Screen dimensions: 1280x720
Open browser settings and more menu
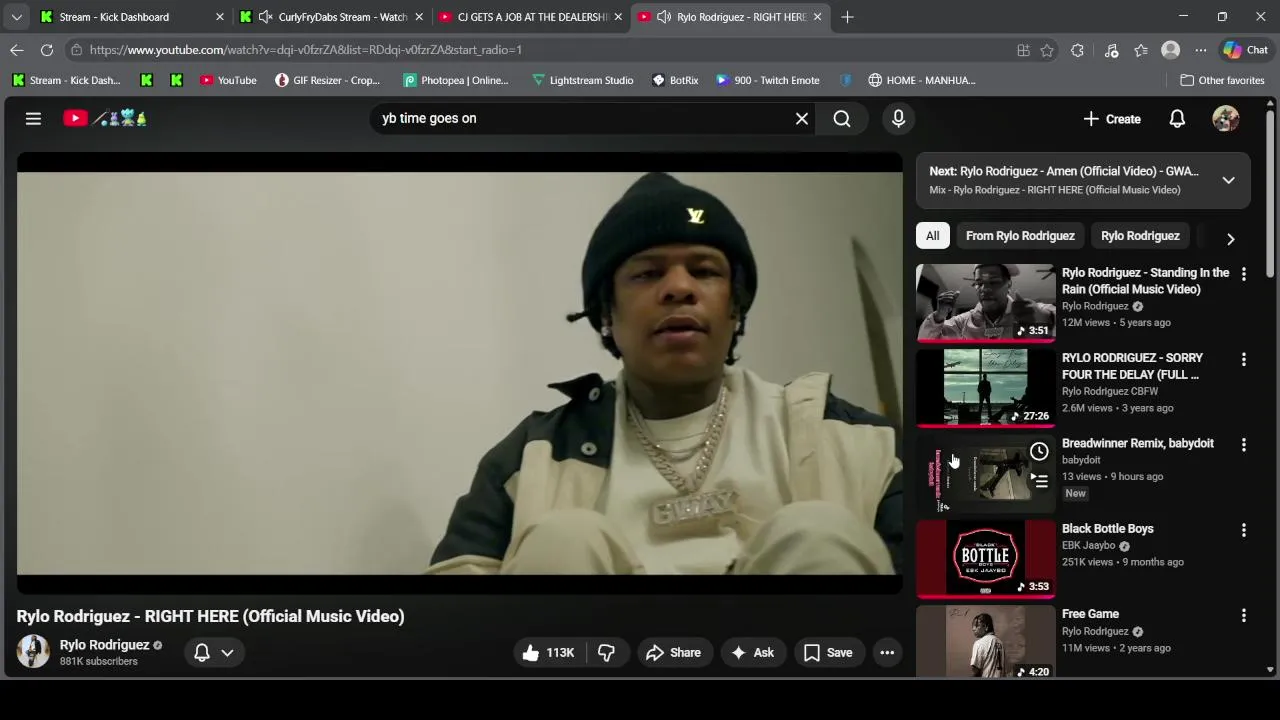1200,50
